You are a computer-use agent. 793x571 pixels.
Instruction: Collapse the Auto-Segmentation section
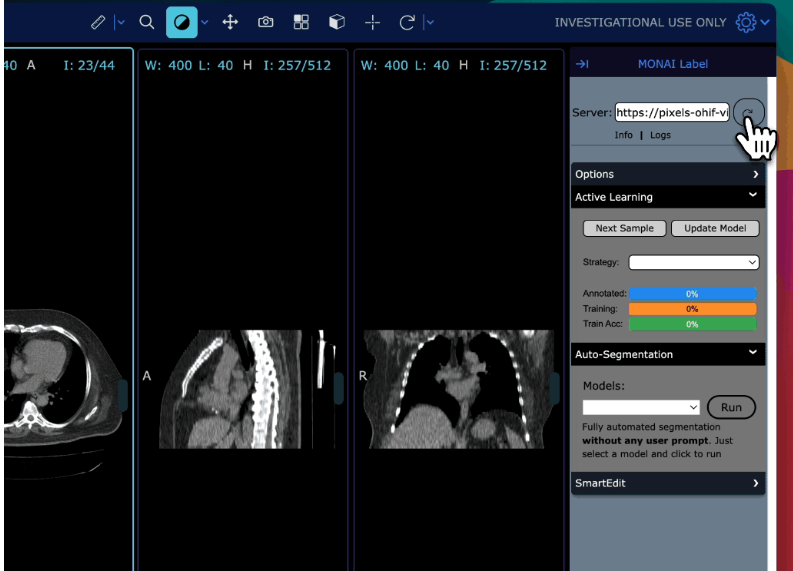pos(668,354)
